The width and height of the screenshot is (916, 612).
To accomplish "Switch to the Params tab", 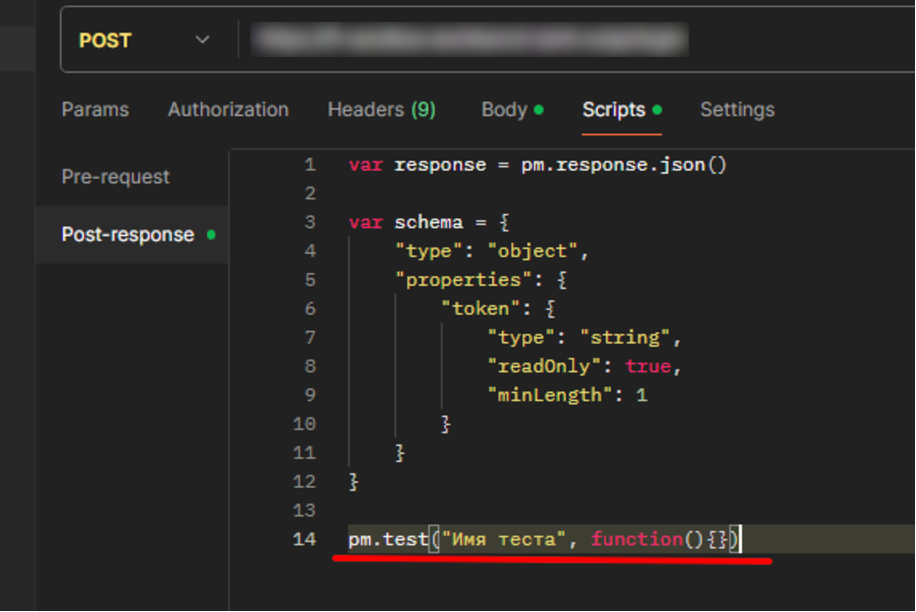I will tap(95, 110).
